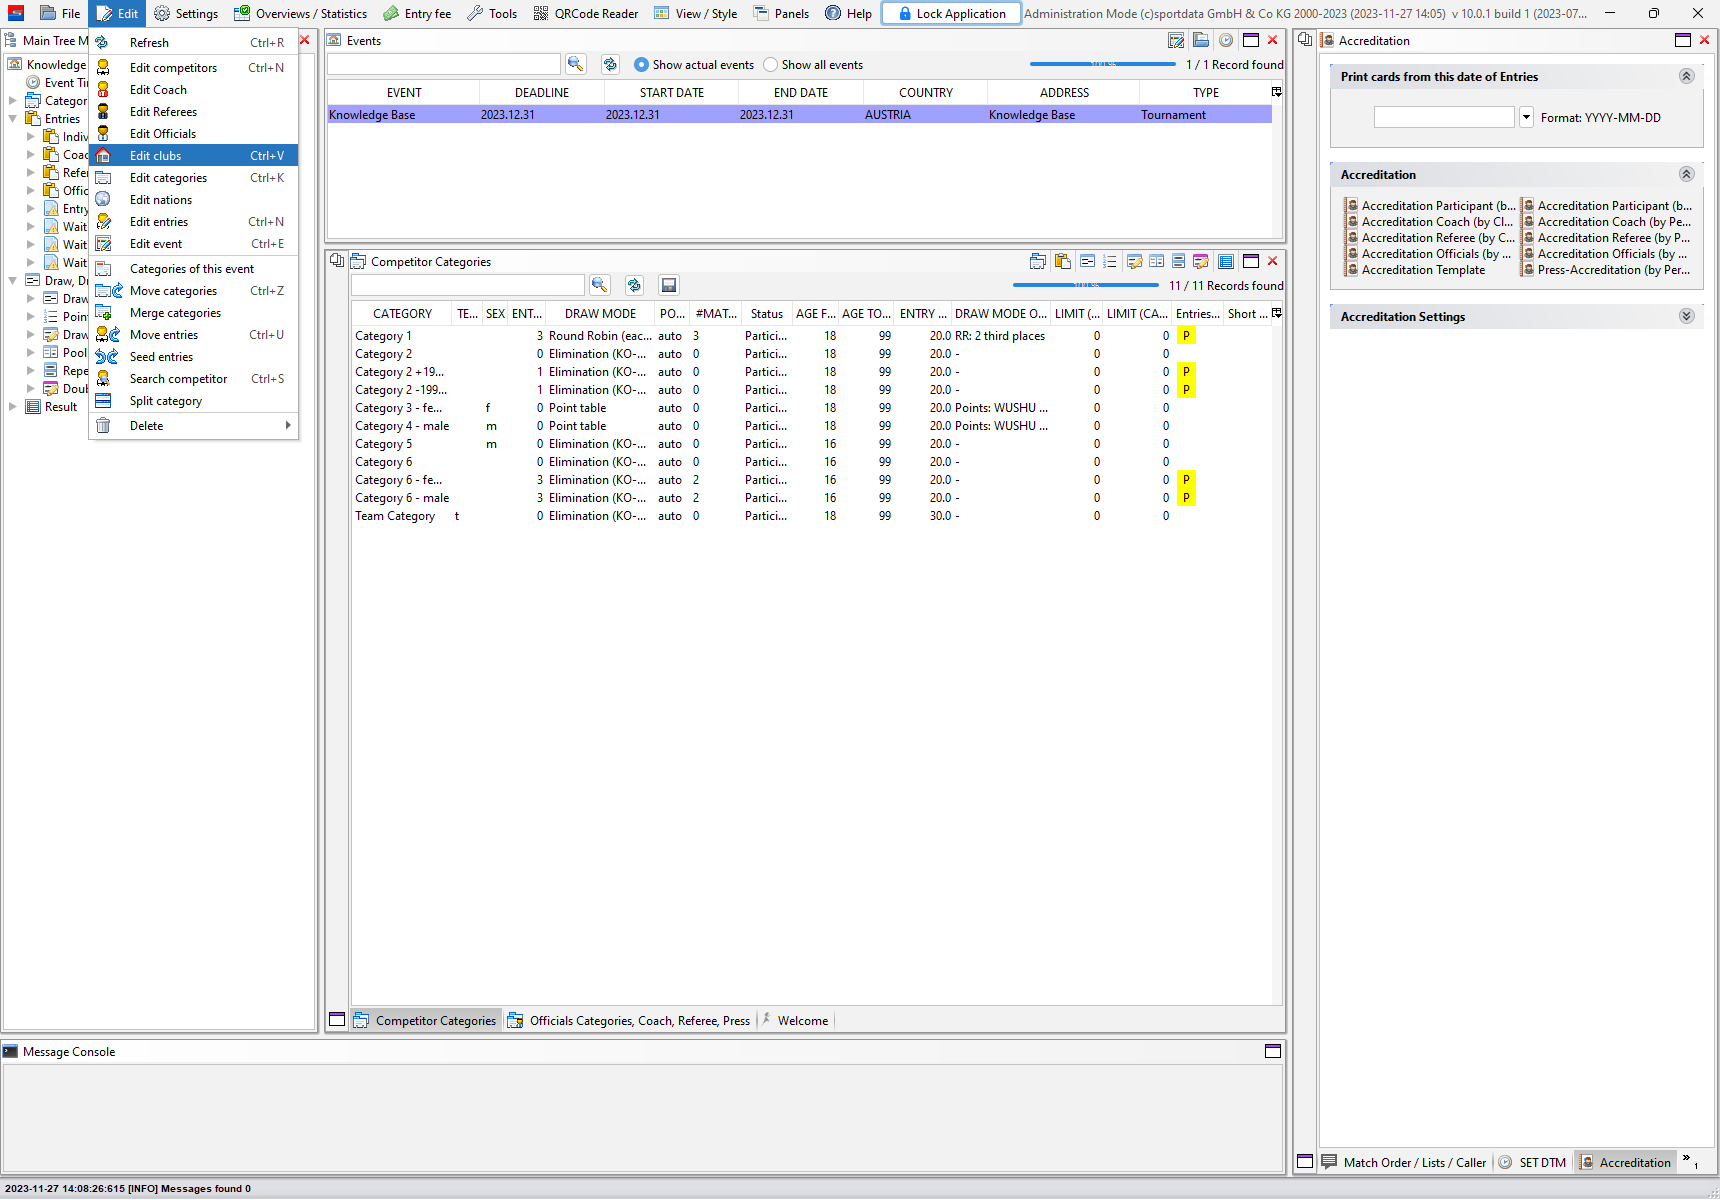Click the Competitor Categories search input field
The image size is (1720, 1200).
tap(468, 285)
